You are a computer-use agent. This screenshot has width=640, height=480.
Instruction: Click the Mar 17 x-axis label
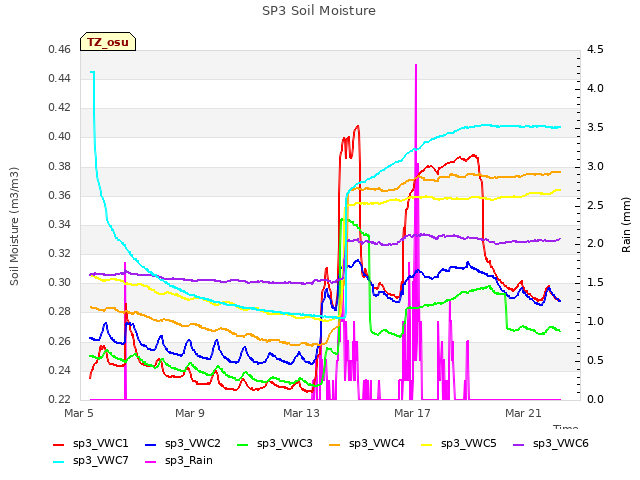click(412, 413)
